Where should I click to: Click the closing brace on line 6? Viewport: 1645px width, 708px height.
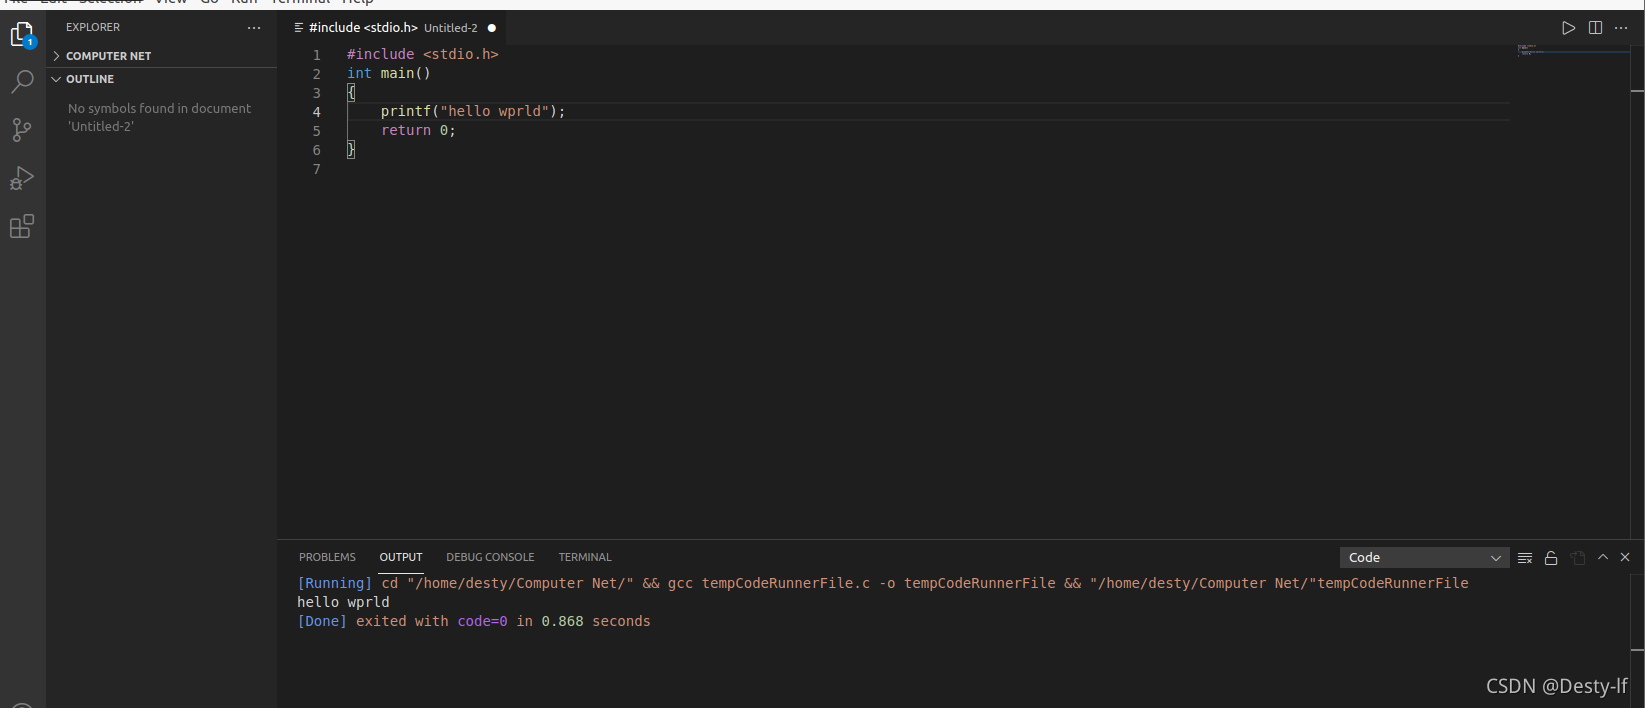point(351,149)
